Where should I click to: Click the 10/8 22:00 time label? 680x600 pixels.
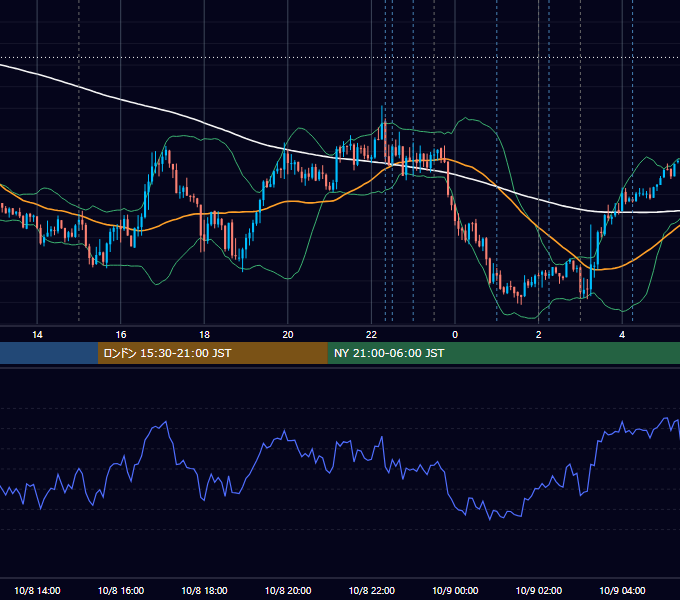point(372,590)
